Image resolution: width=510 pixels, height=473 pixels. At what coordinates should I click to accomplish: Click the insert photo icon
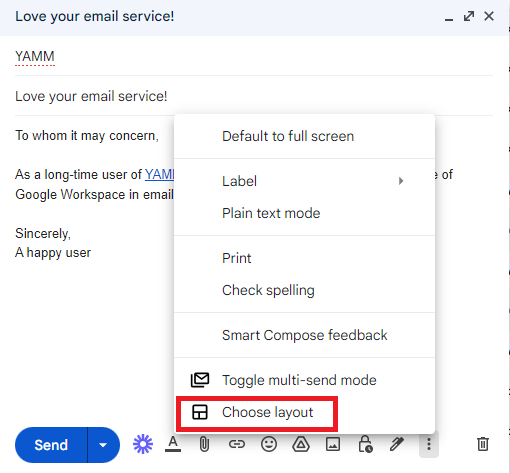tap(333, 444)
